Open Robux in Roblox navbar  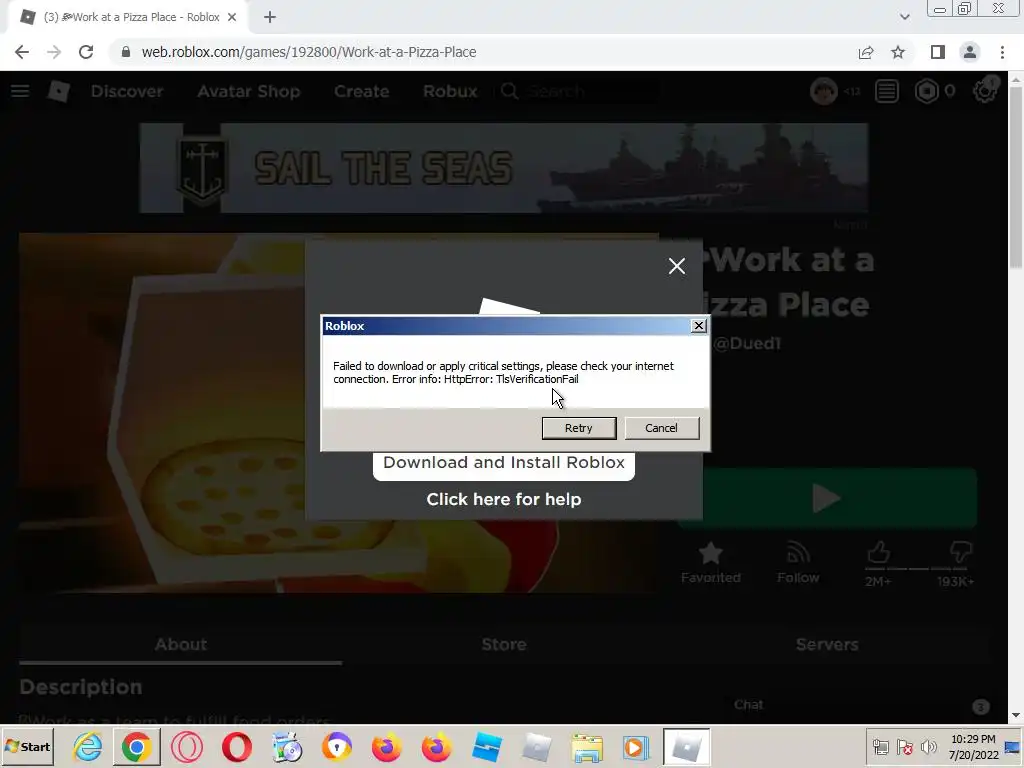(x=450, y=91)
